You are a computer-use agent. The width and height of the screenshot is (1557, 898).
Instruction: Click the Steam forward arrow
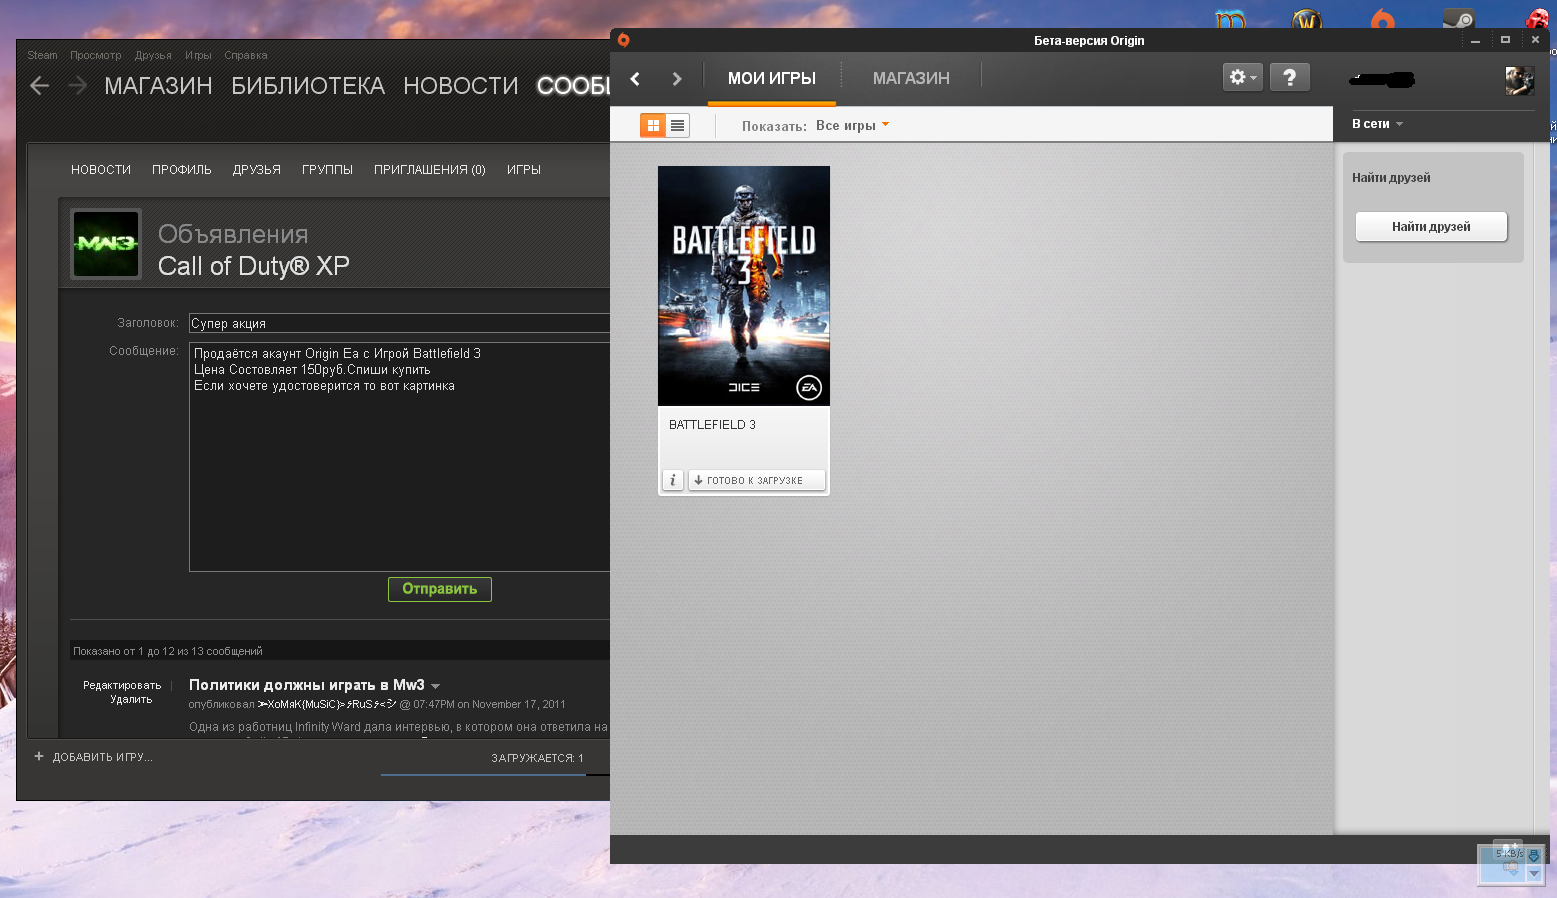[77, 86]
